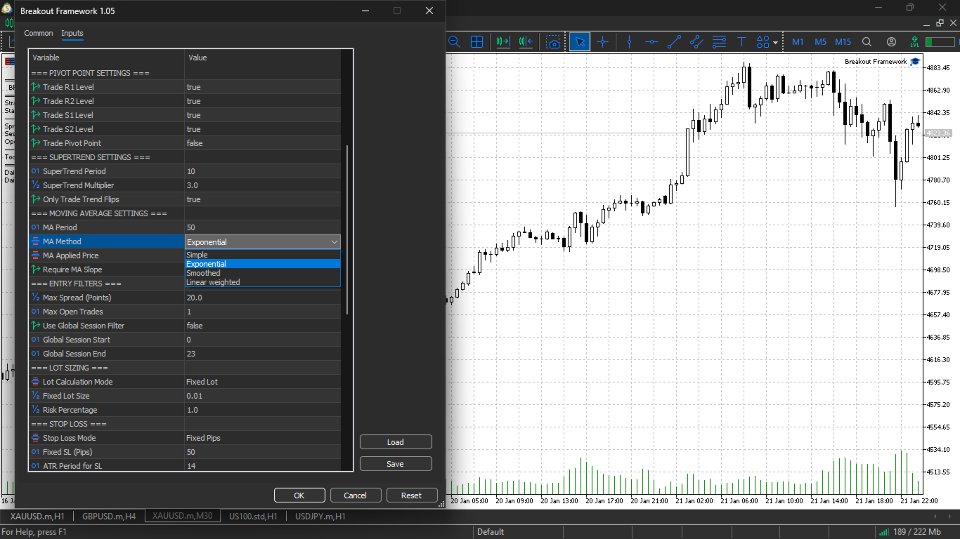The image size is (960, 539).
Task: Switch chart to M5 timeframe
Action: pos(820,42)
